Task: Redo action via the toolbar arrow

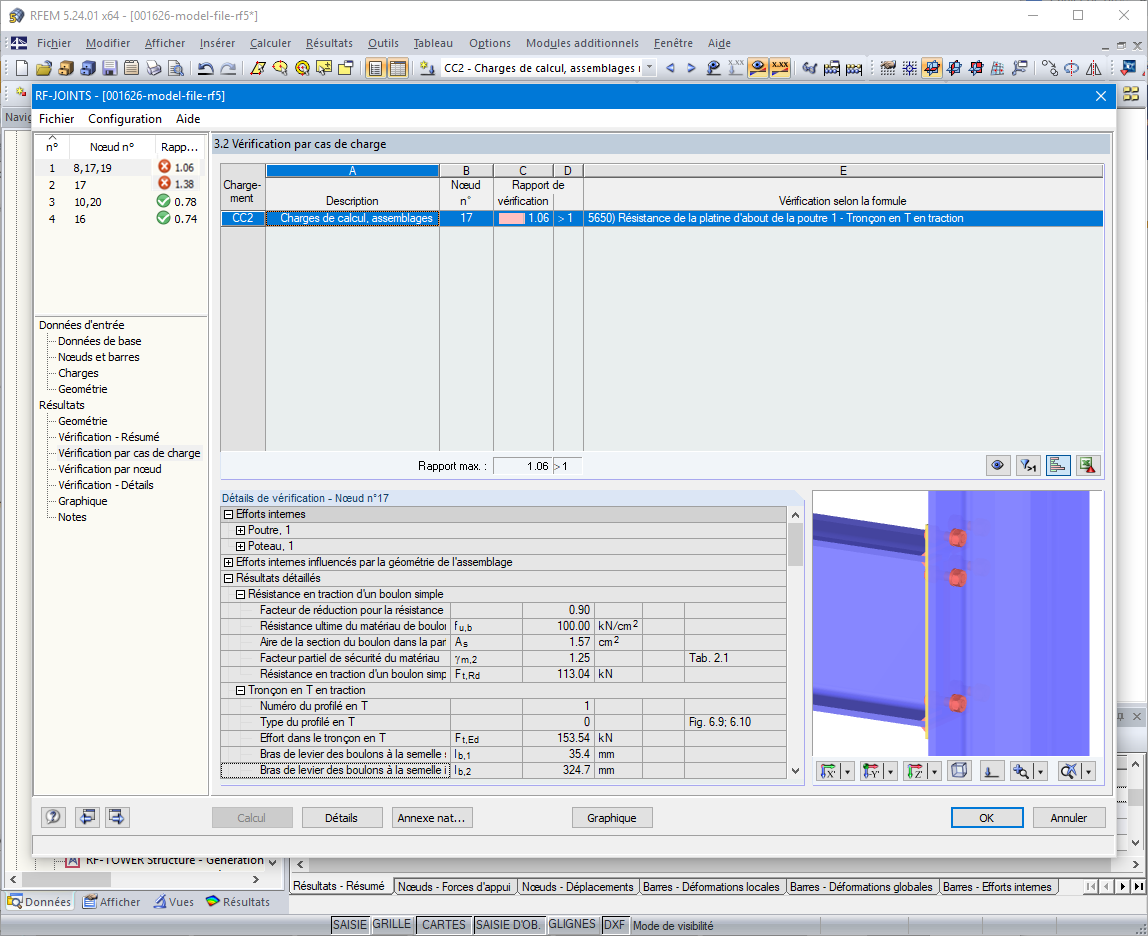Action: [x=228, y=68]
